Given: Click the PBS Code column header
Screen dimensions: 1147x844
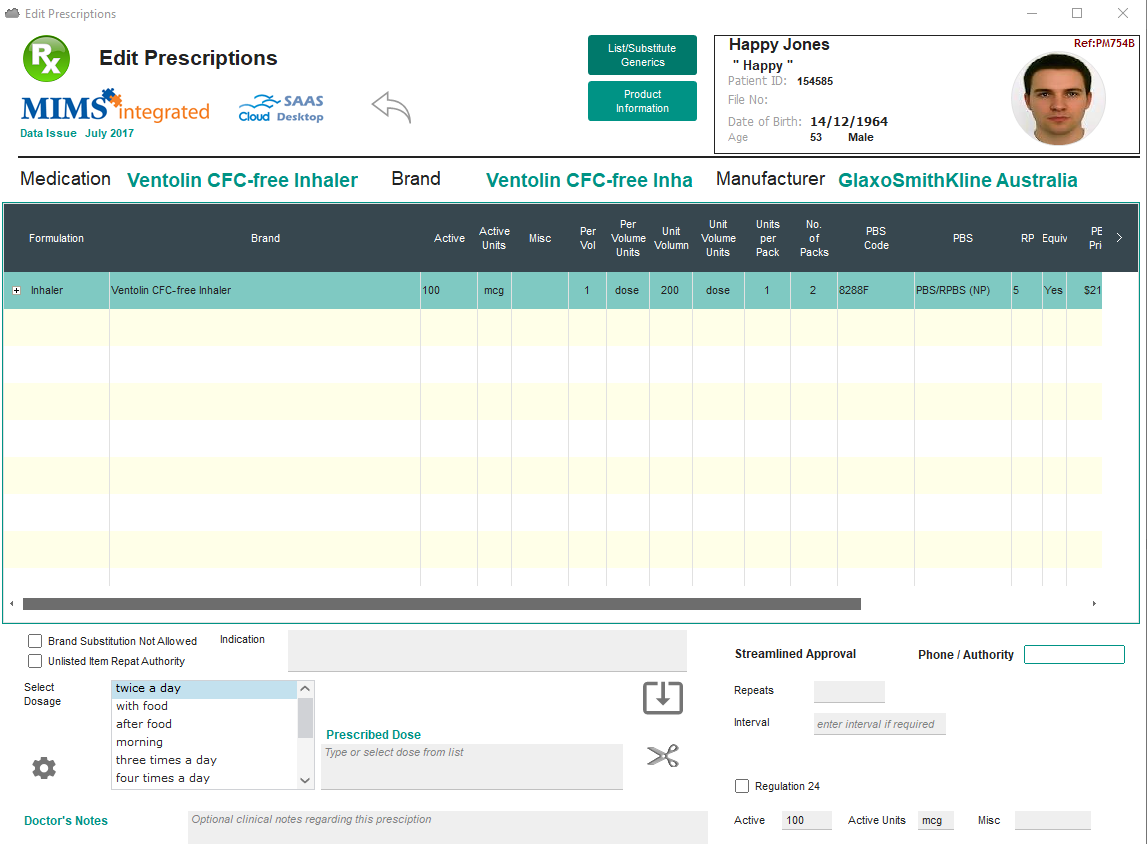Looking at the screenshot, I should (x=876, y=238).
